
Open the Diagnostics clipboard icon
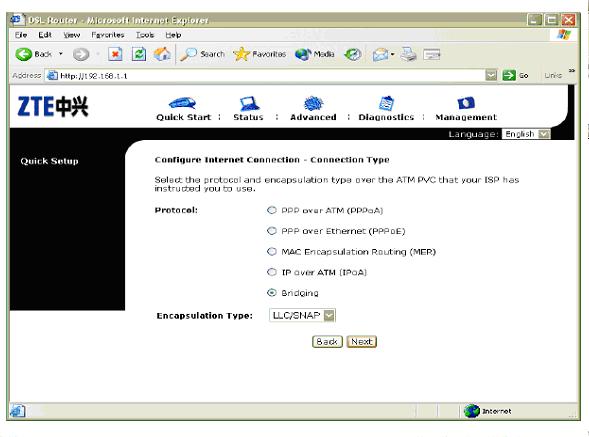click(386, 103)
